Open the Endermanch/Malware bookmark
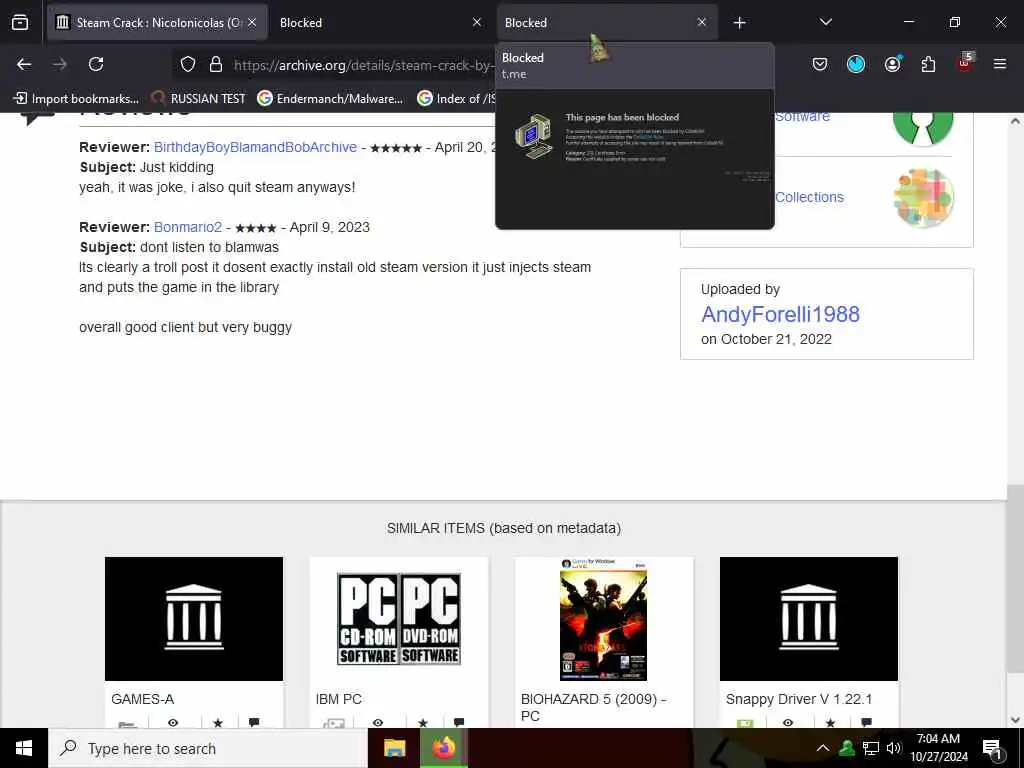This screenshot has width=1024, height=768. [x=330, y=99]
